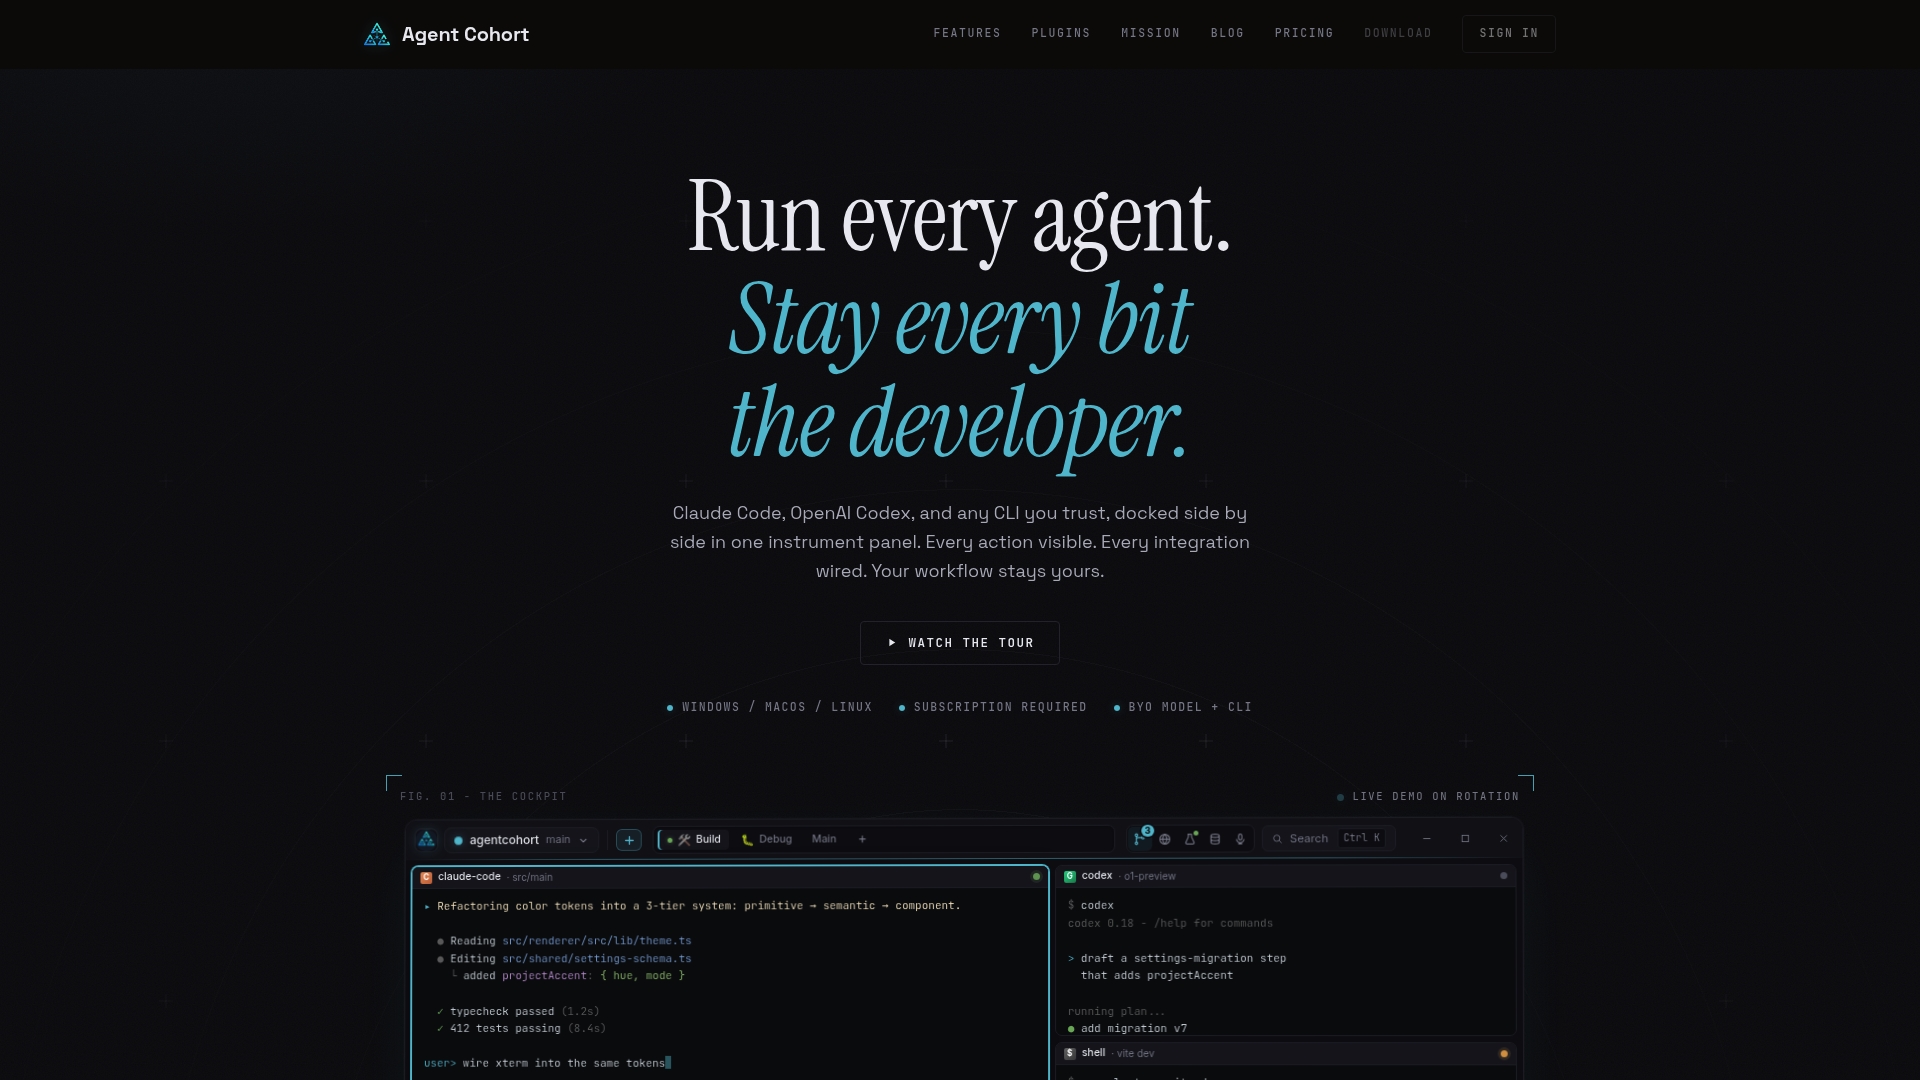Click the Sign In button
The image size is (1920, 1080).
pyautogui.click(x=1509, y=33)
